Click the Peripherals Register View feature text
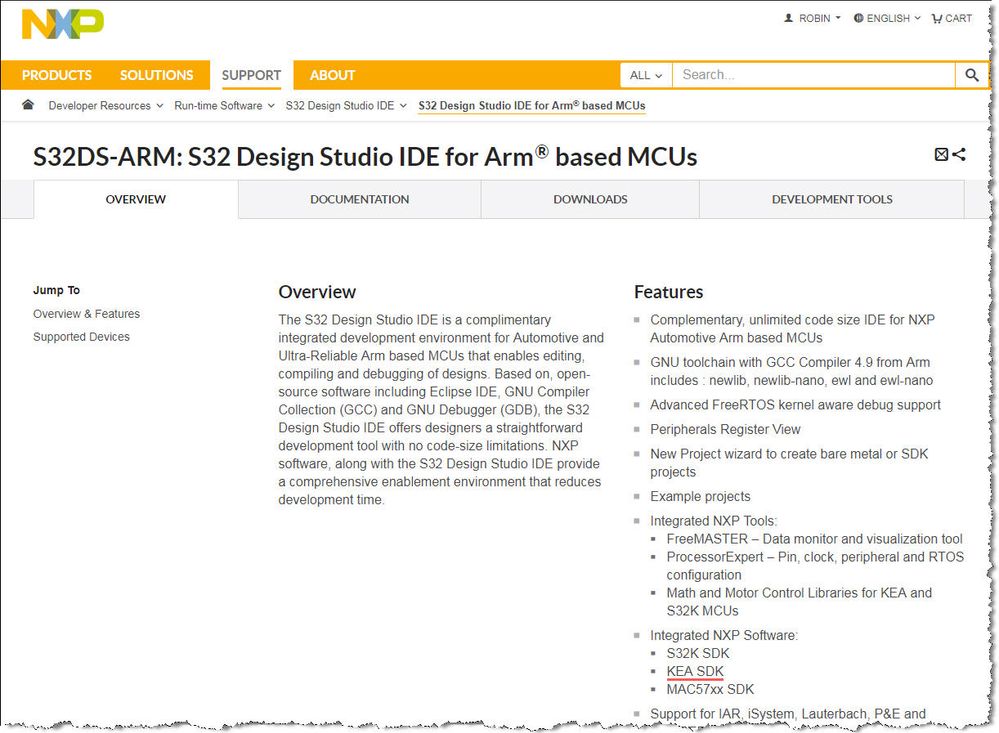999x733 pixels. 725,430
